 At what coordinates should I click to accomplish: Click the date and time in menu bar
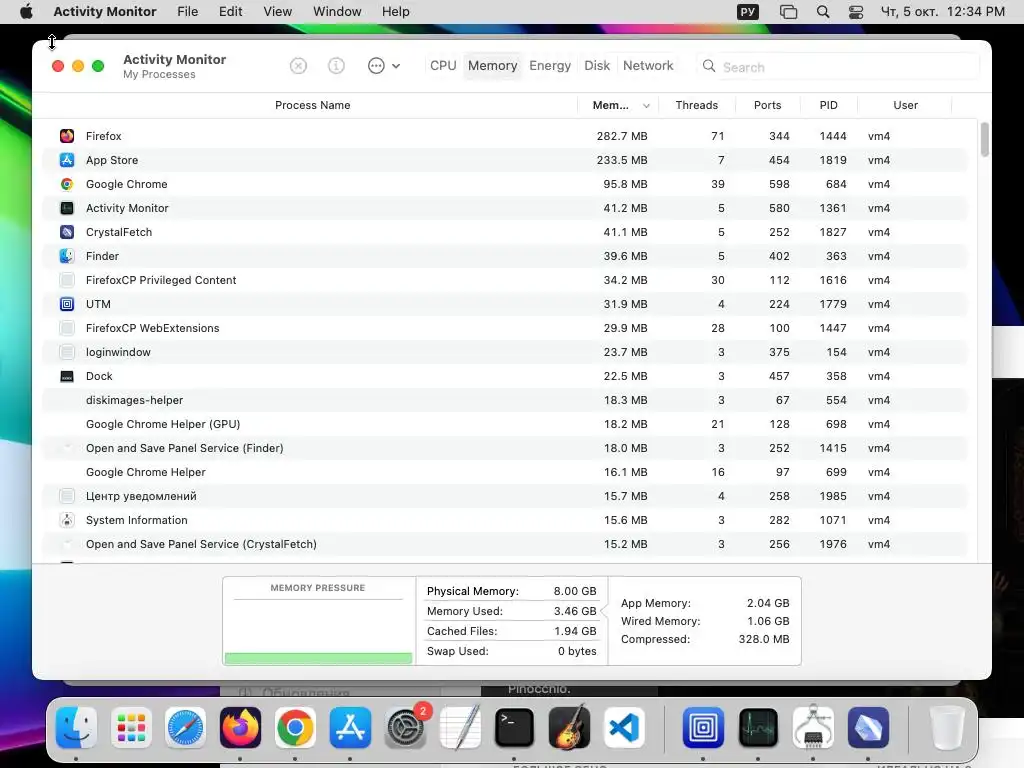[942, 12]
